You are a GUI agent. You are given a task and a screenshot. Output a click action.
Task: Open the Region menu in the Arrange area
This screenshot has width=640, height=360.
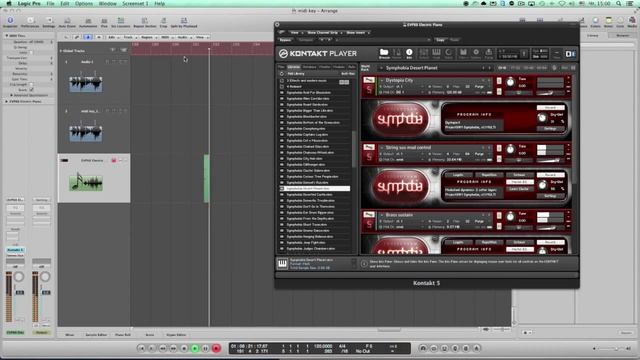(x=148, y=37)
